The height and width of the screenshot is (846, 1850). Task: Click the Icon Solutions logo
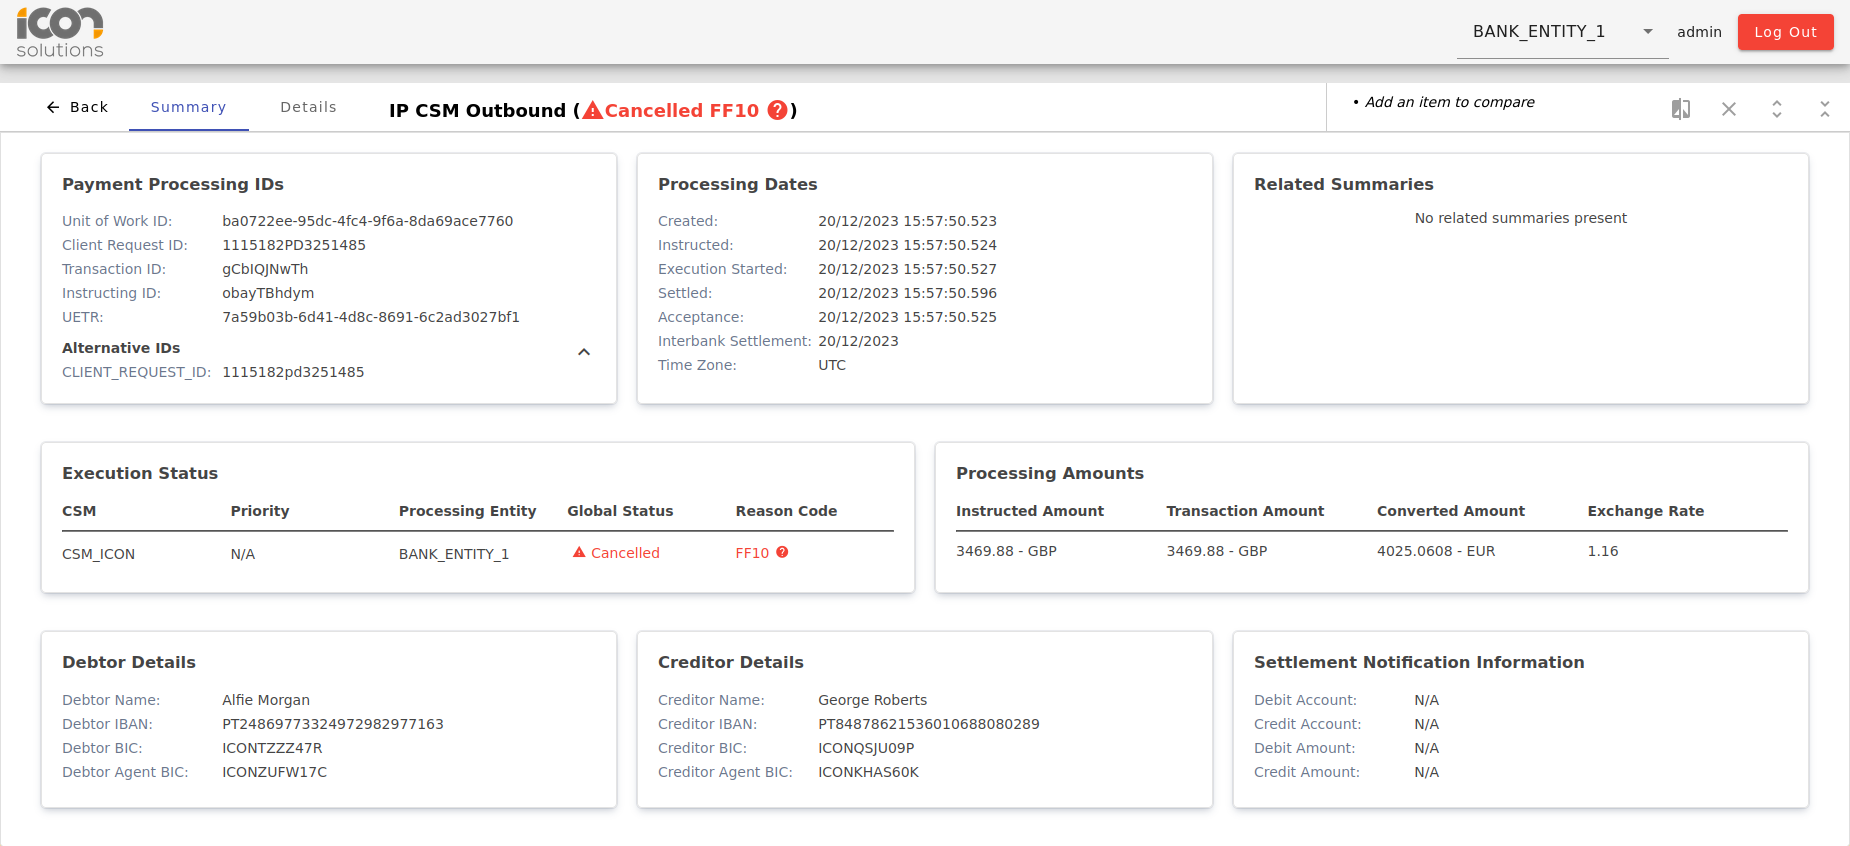pyautogui.click(x=60, y=32)
